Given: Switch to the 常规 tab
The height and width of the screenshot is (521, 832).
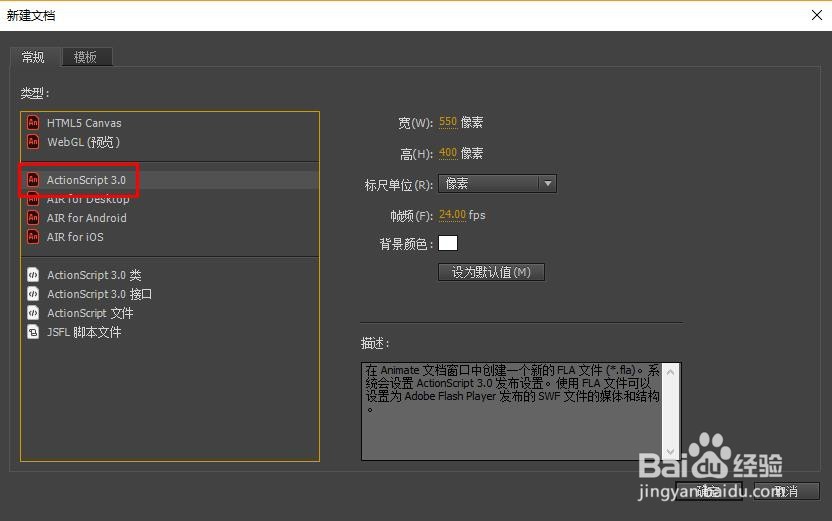Looking at the screenshot, I should (x=33, y=57).
